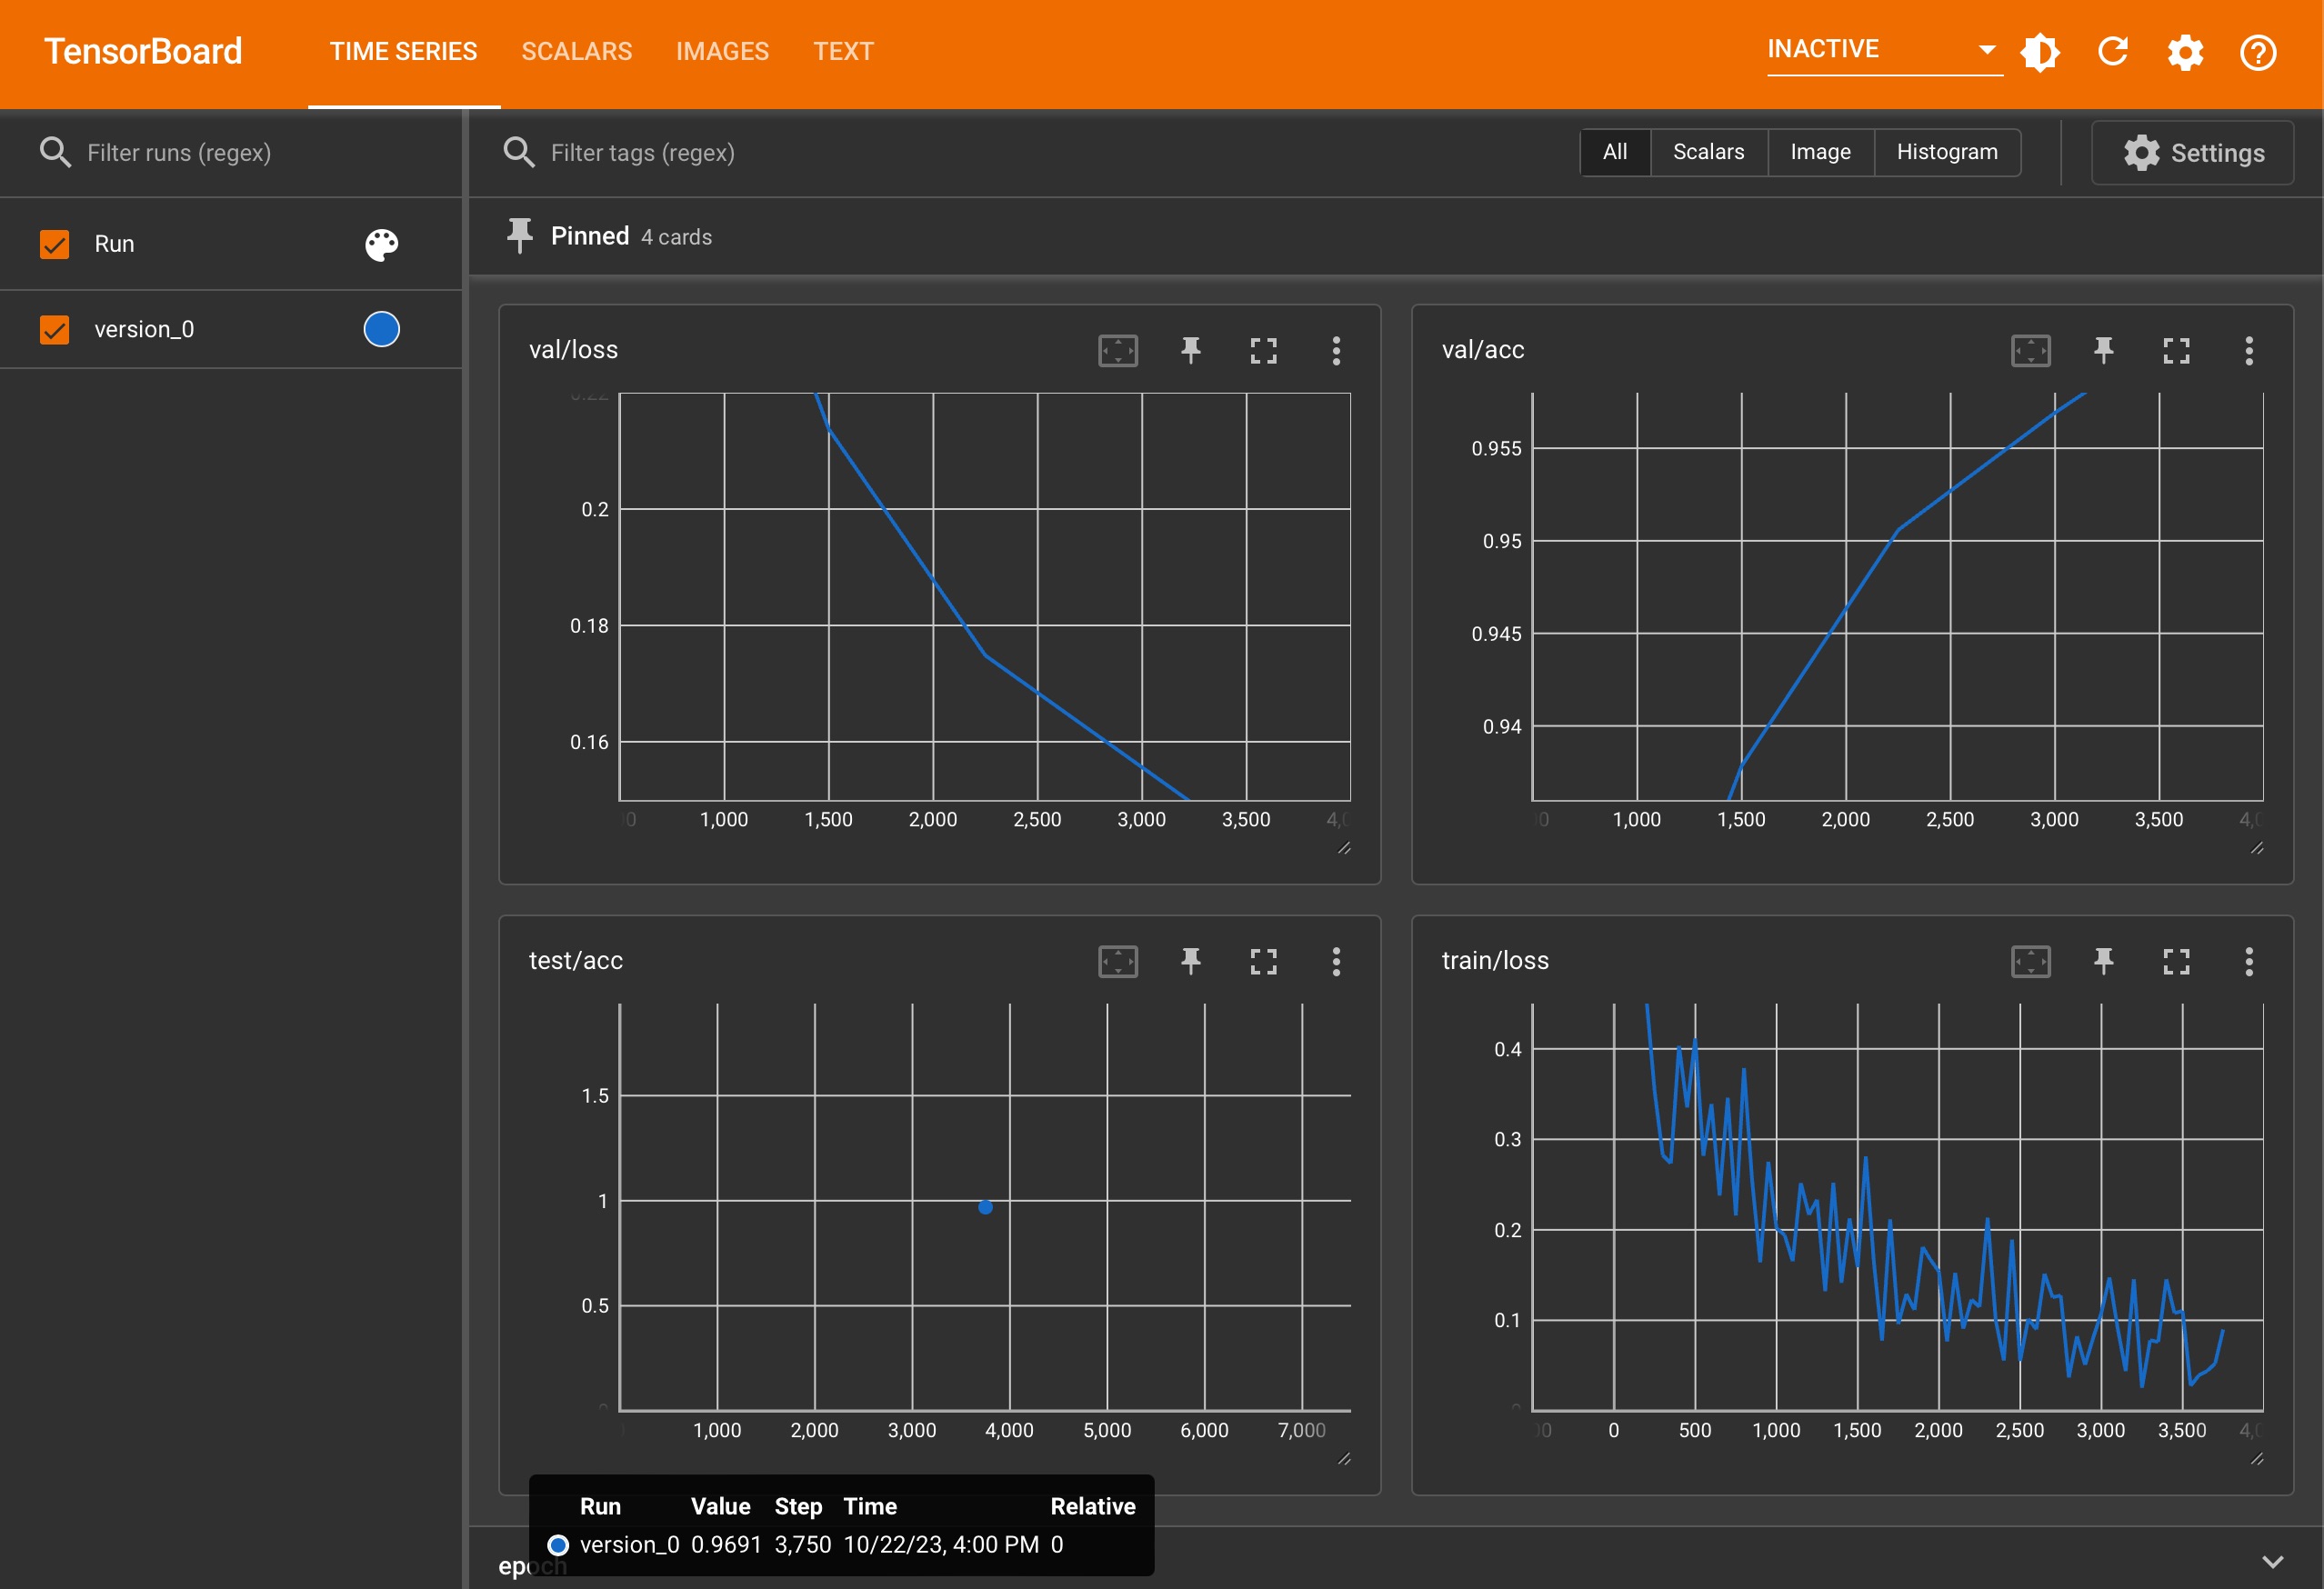Open the help question mark icon

click(x=2258, y=52)
